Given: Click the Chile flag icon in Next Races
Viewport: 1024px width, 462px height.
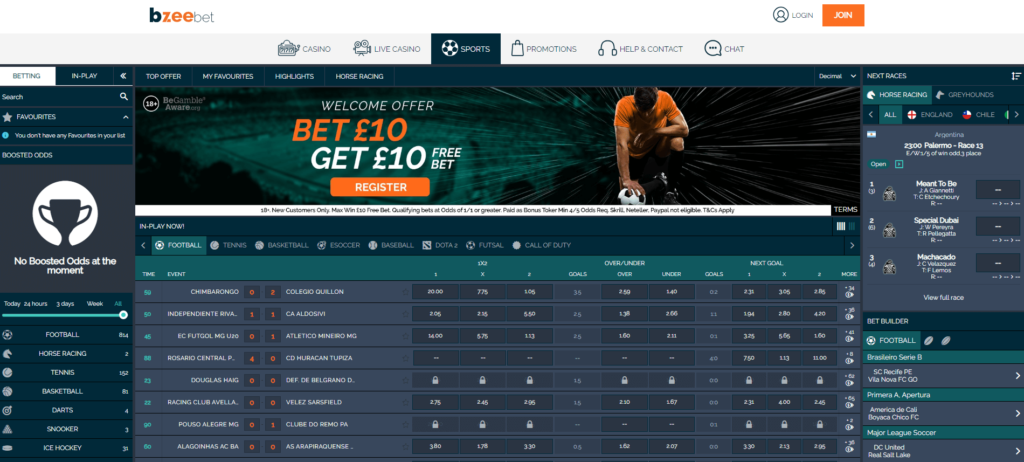Looking at the screenshot, I should tap(967, 114).
